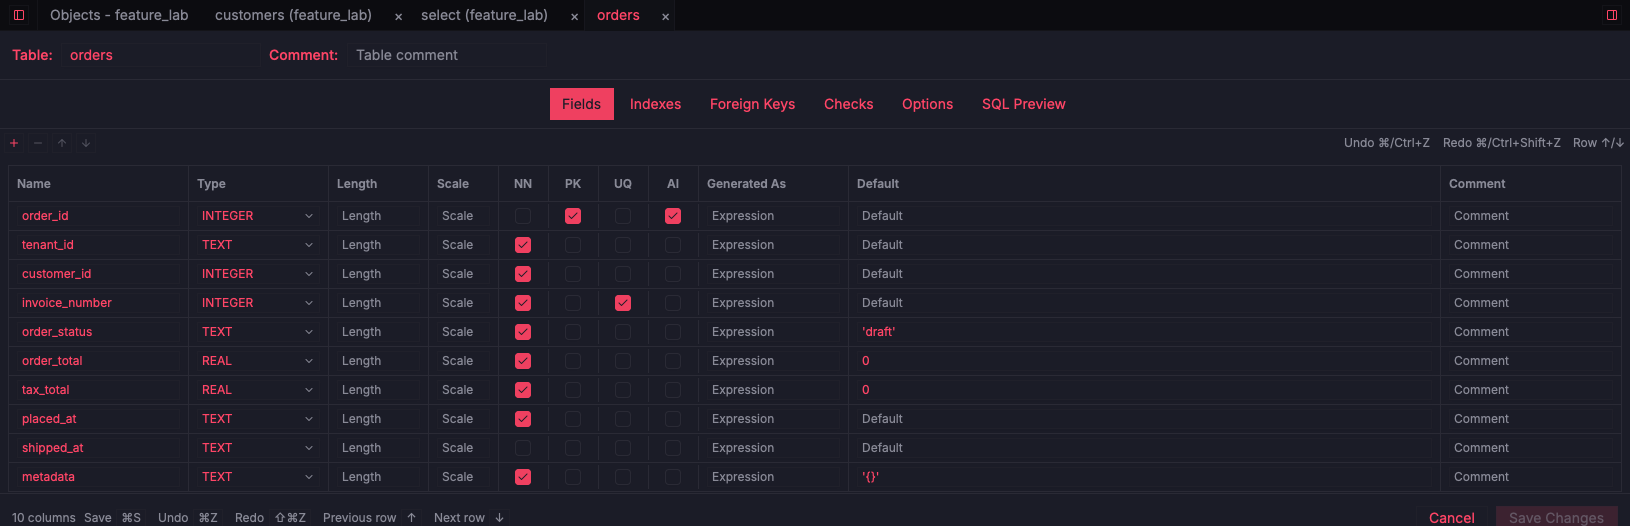Image resolution: width=1630 pixels, height=526 pixels.
Task: Enable NN checkbox for order_id
Action: pyautogui.click(x=523, y=216)
